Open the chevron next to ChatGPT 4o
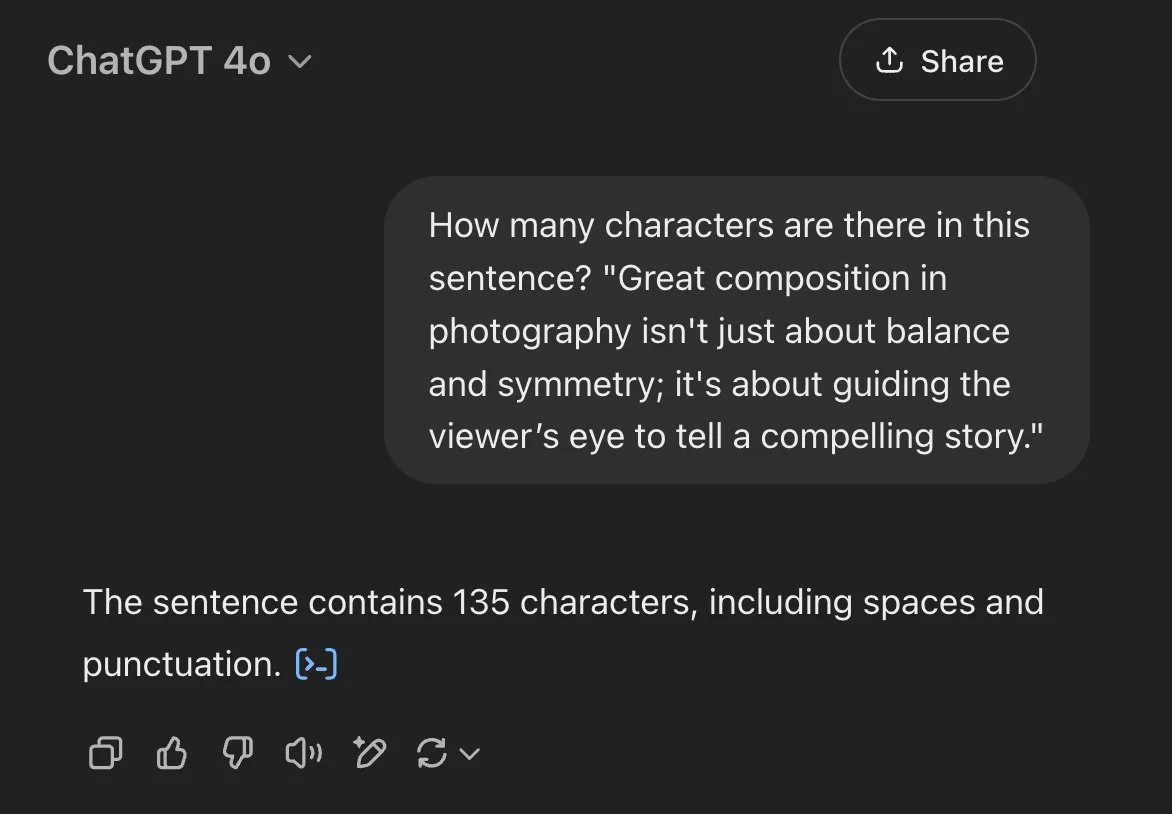1172x814 pixels. coord(300,61)
